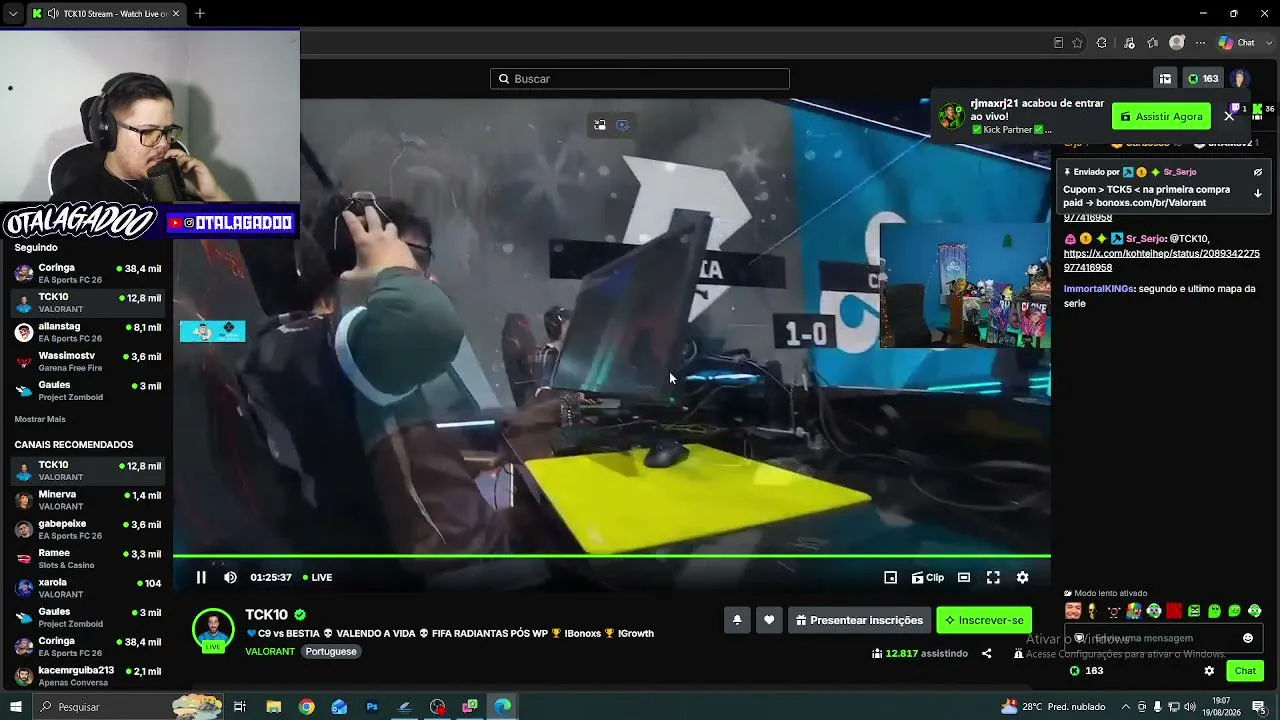Expand Mostrar Mais in following list
The image size is (1280, 720).
[40, 419]
